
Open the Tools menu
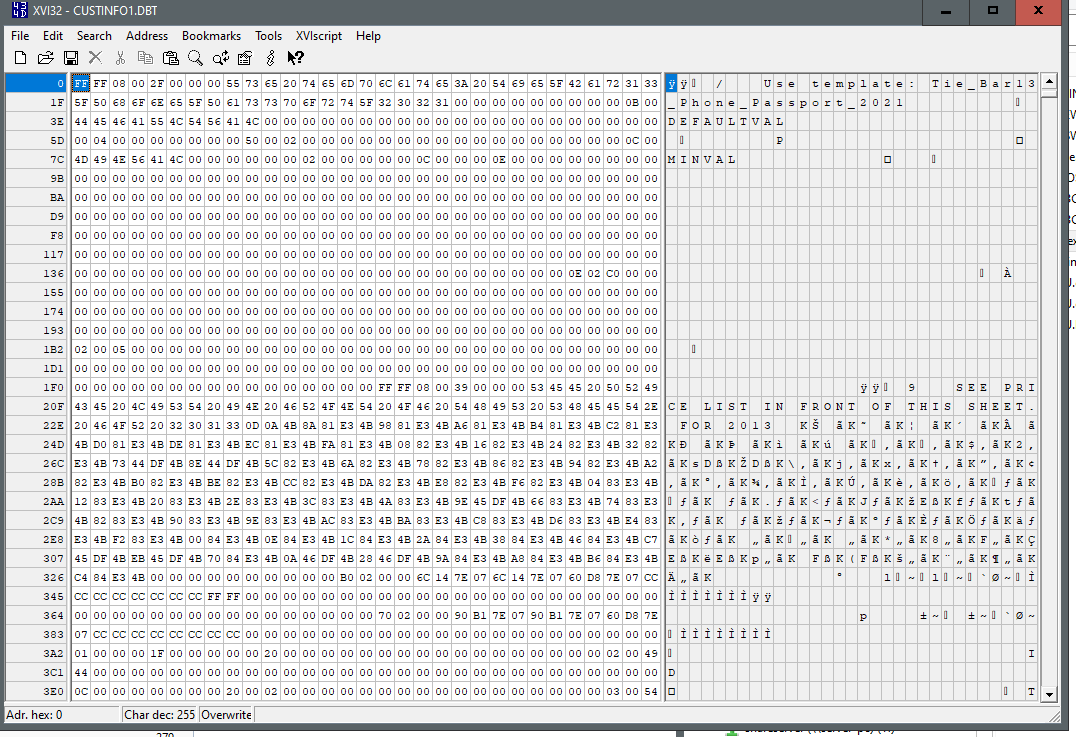click(x=268, y=36)
